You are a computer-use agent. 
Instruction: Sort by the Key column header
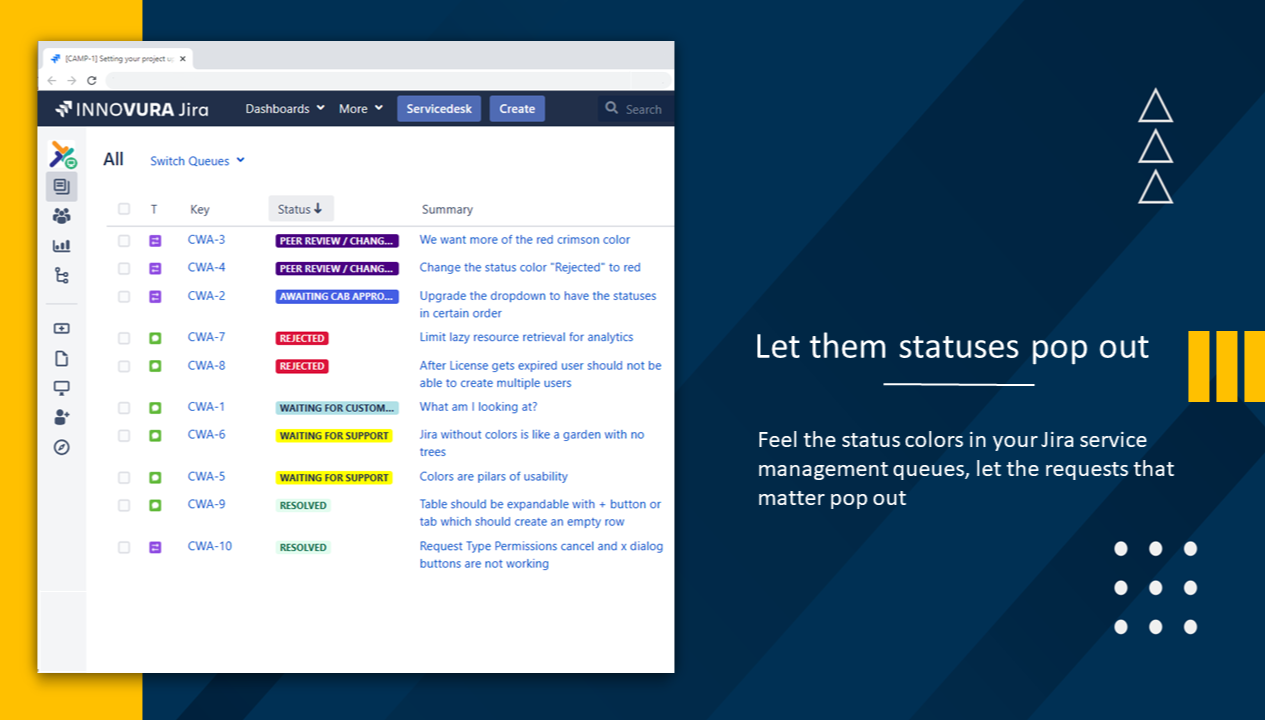200,210
